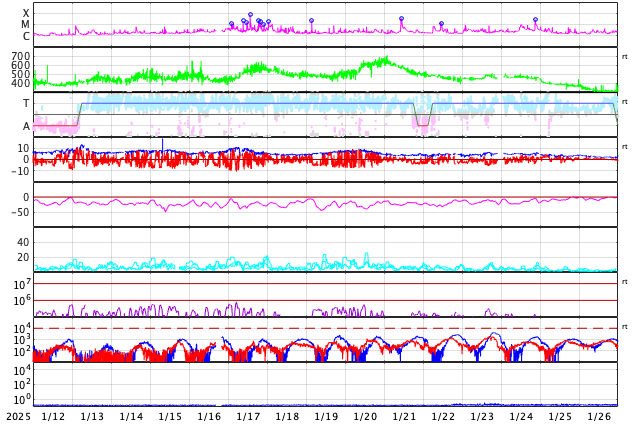Select the '700' axis value

click(x=21, y=56)
